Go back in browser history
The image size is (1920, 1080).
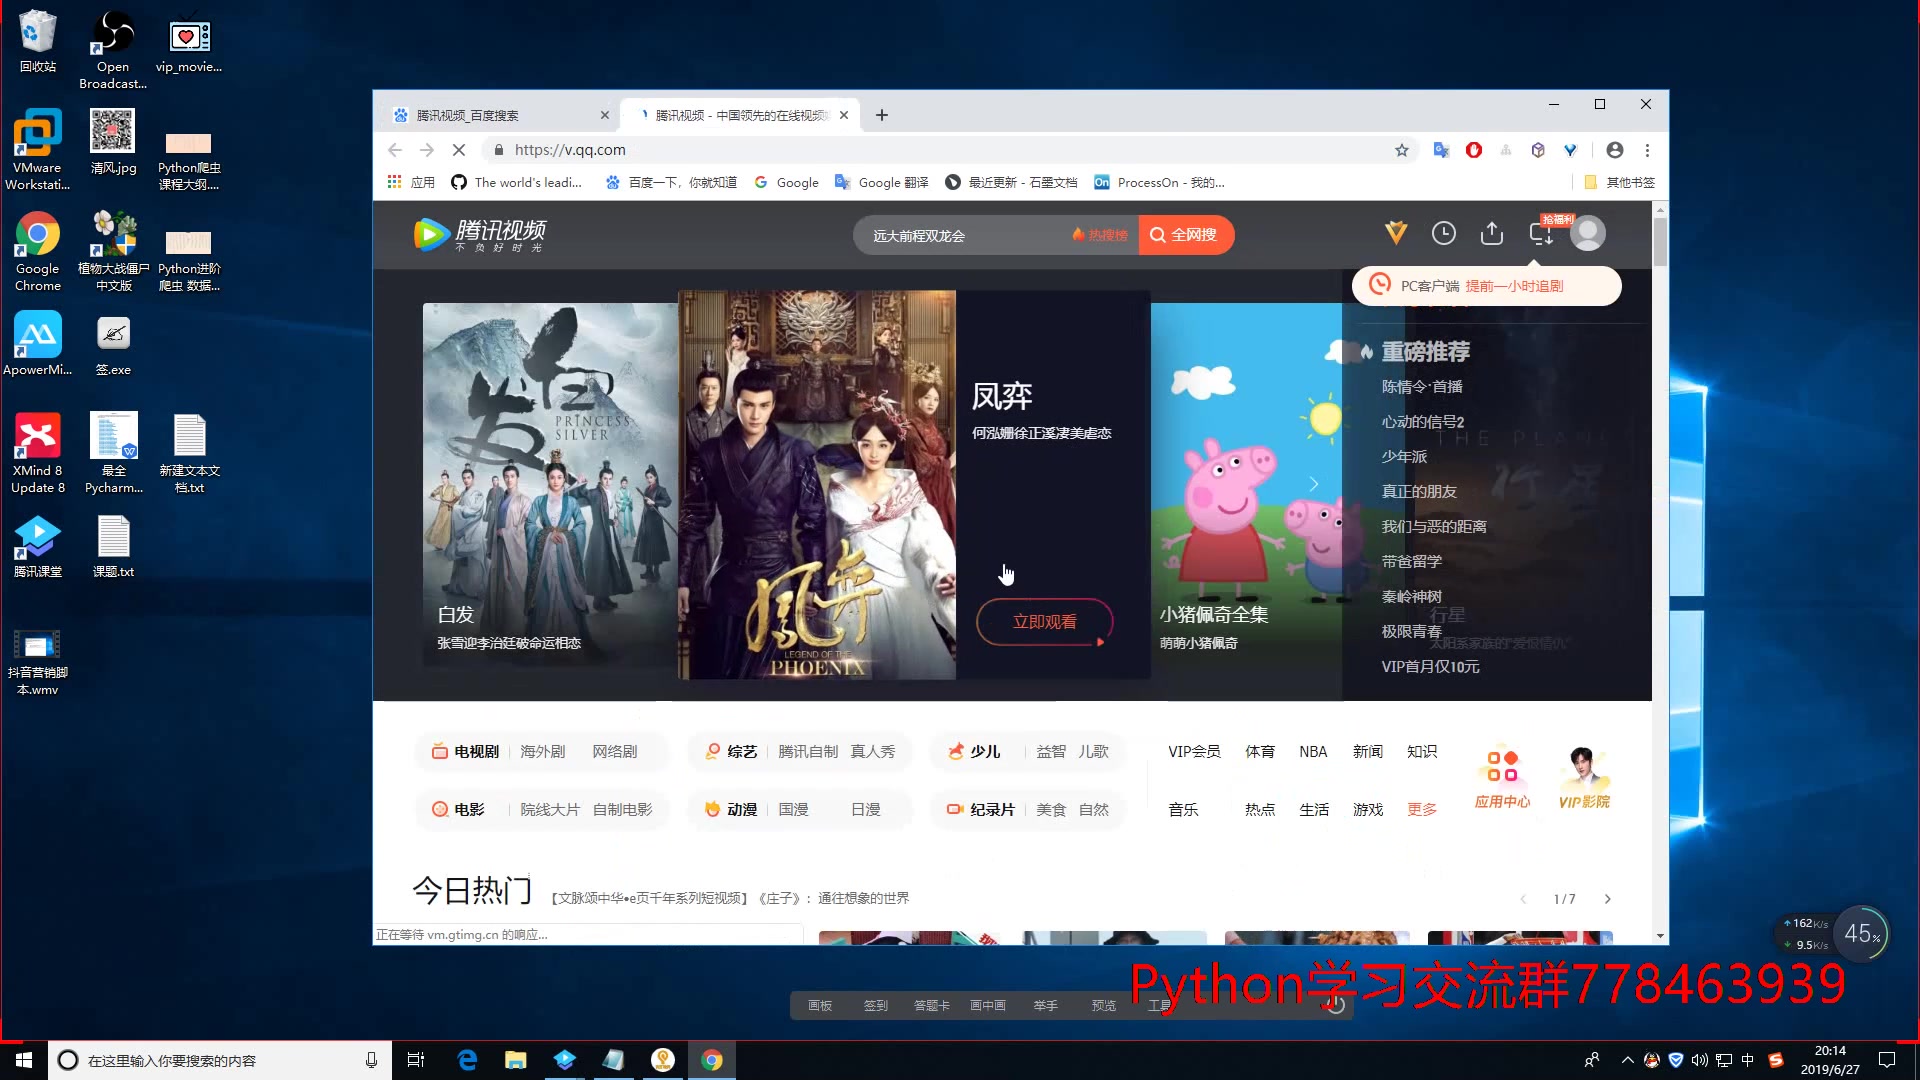click(x=395, y=150)
